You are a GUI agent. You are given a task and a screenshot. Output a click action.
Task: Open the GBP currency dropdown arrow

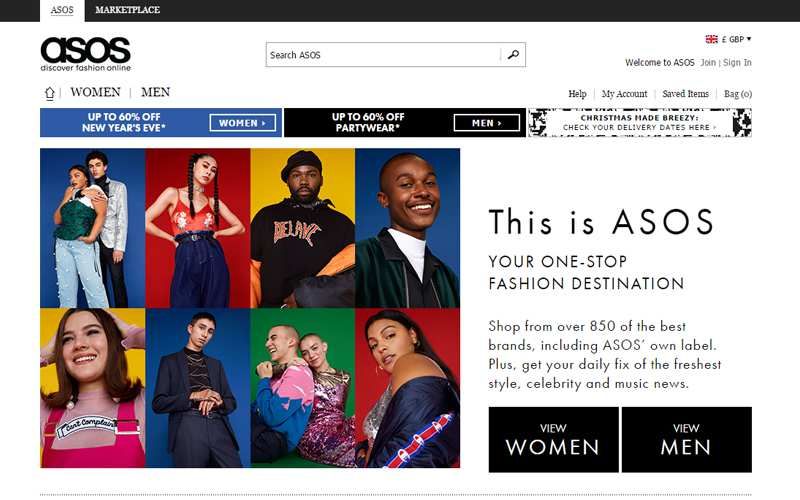tap(748, 39)
